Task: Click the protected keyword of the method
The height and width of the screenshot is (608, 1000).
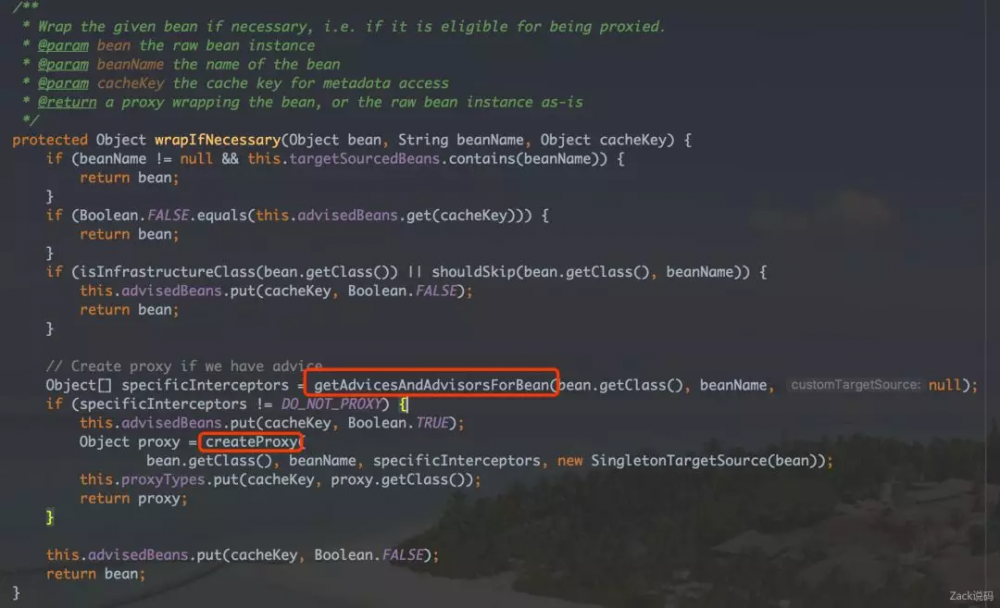Action: (x=50, y=140)
